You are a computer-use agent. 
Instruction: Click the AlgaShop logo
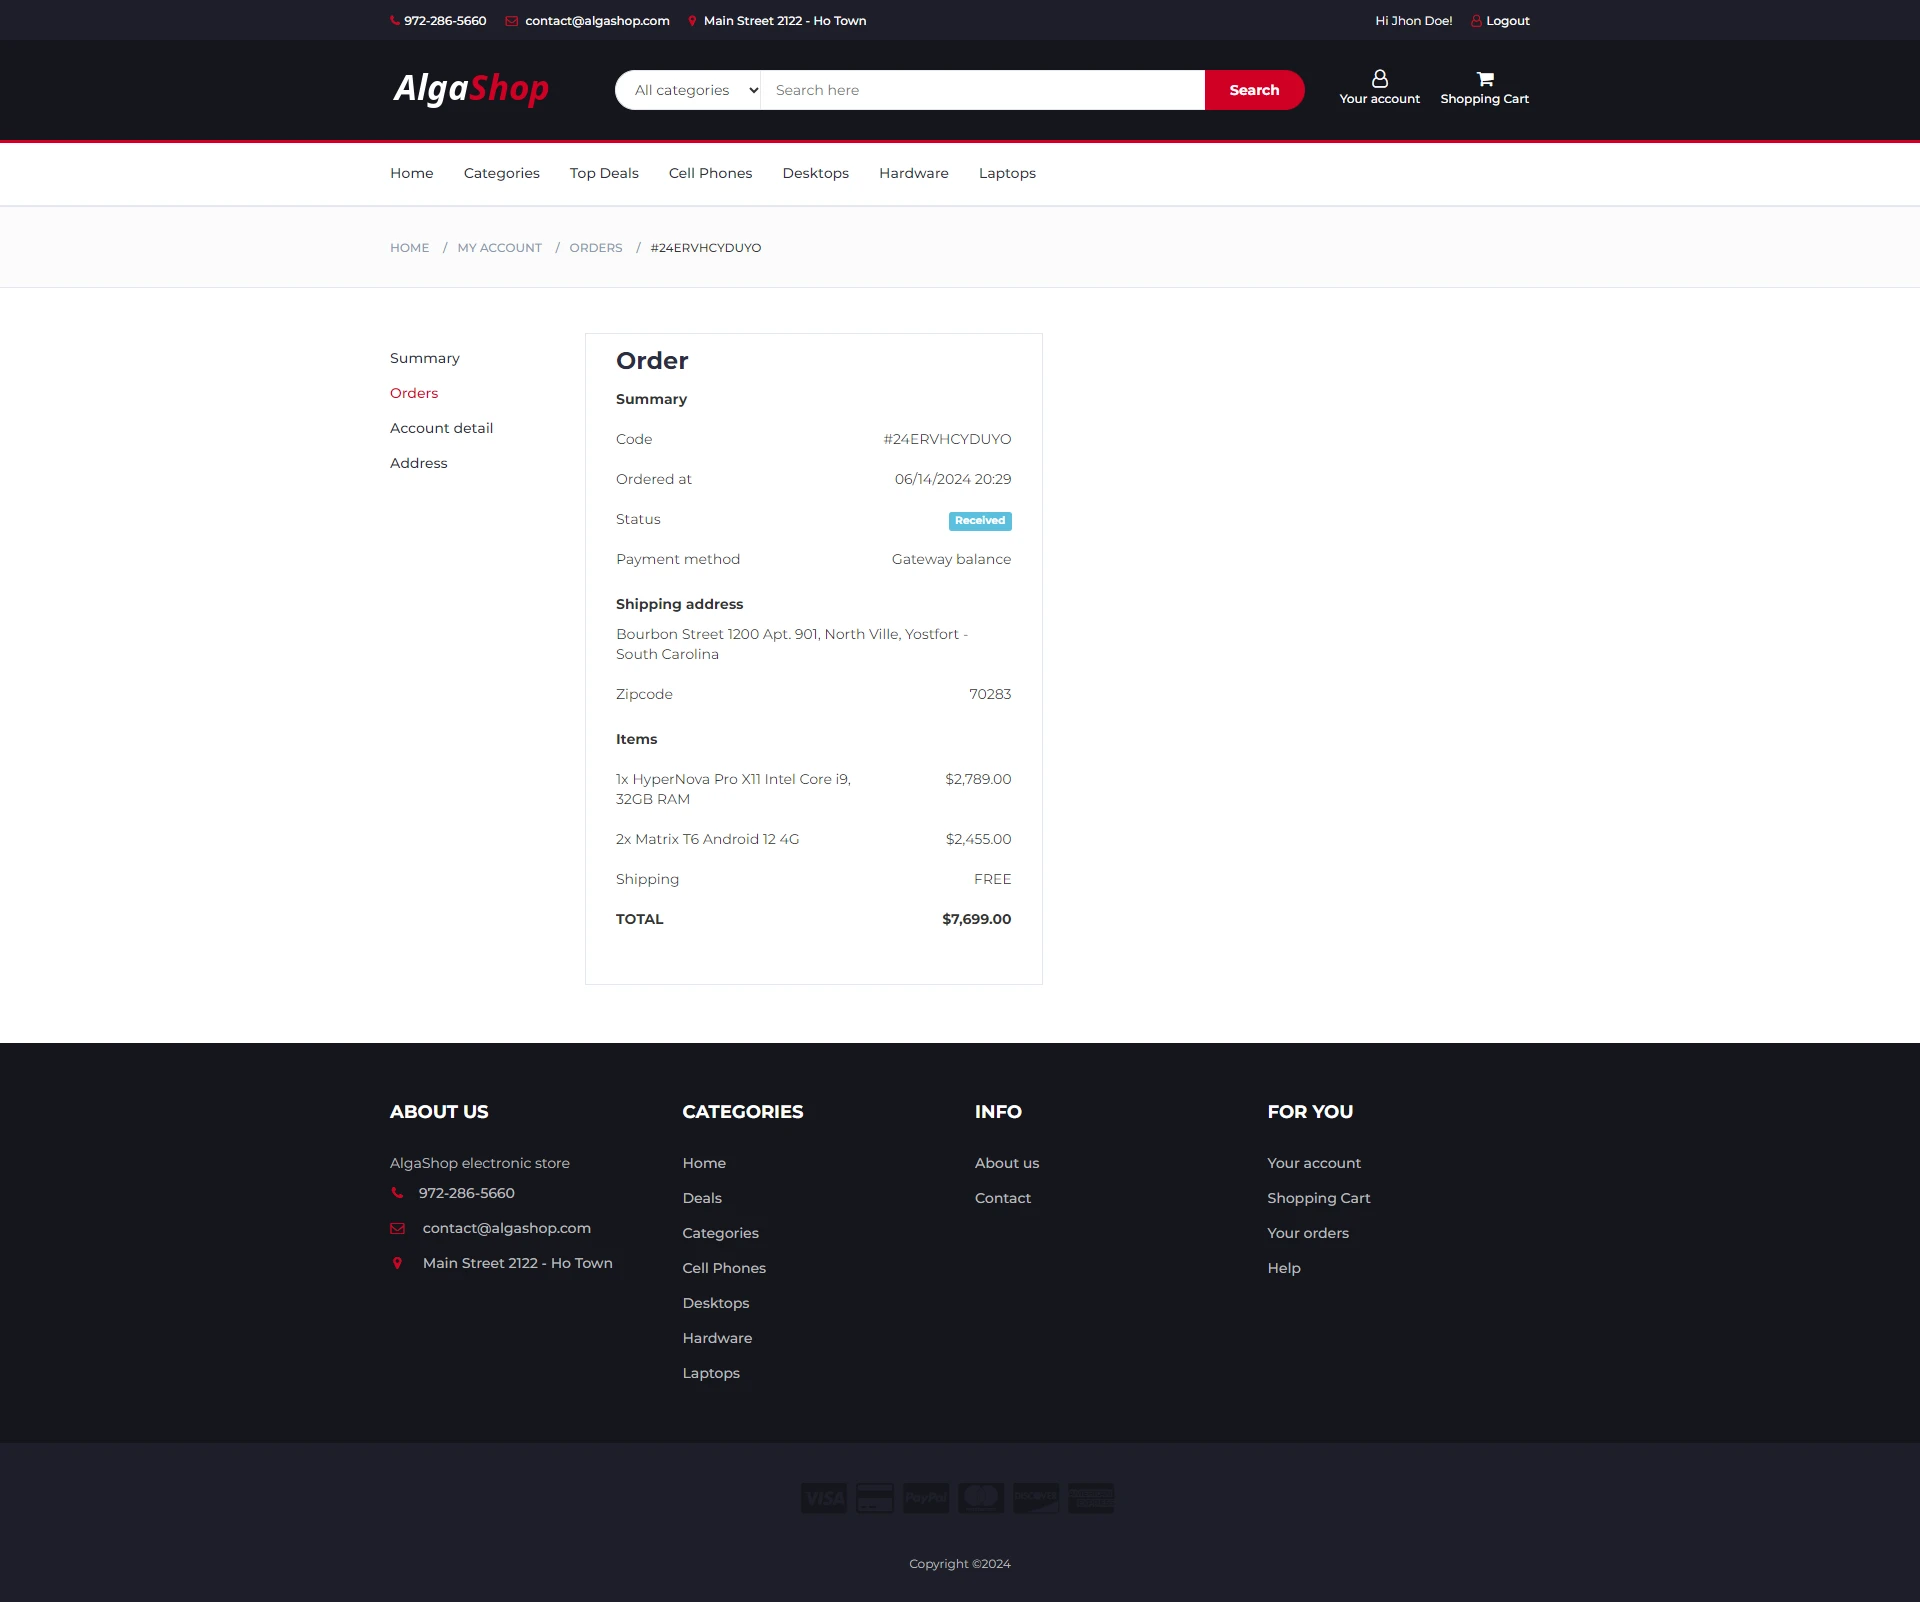[471, 89]
